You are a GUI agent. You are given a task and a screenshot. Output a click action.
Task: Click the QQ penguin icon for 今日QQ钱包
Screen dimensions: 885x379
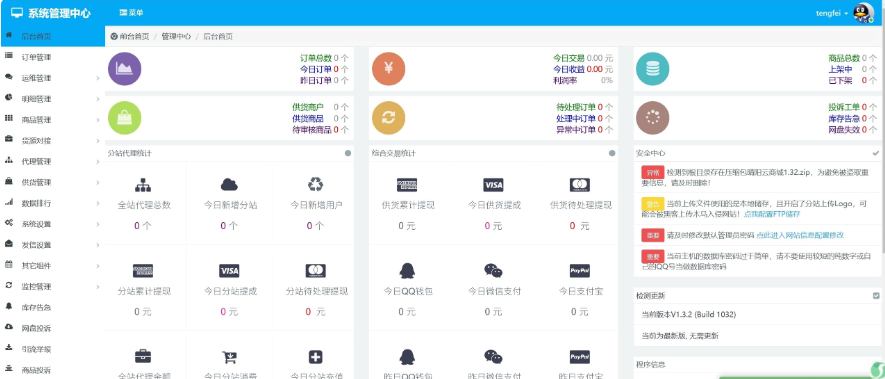click(407, 271)
